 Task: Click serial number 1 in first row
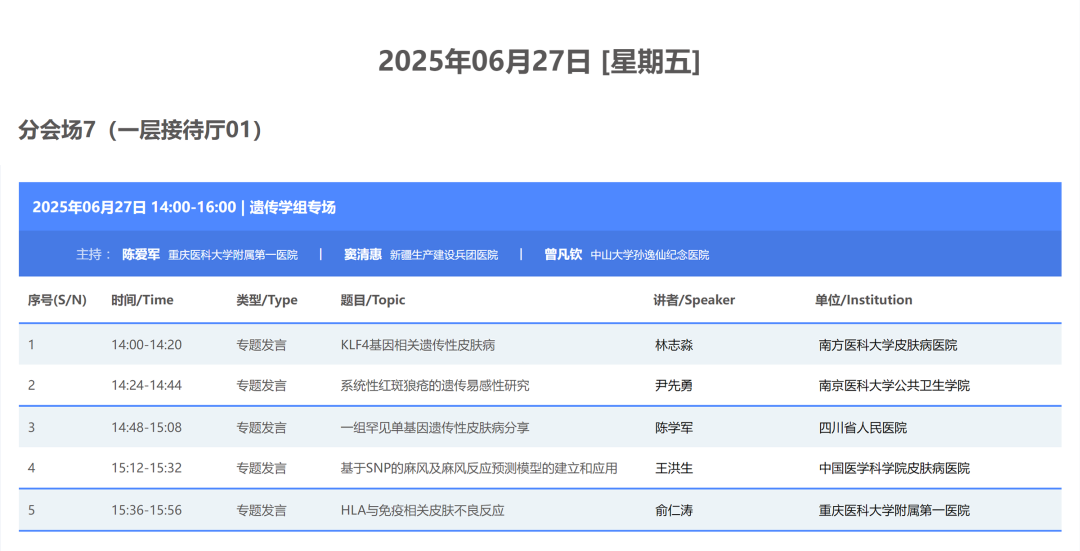31,345
